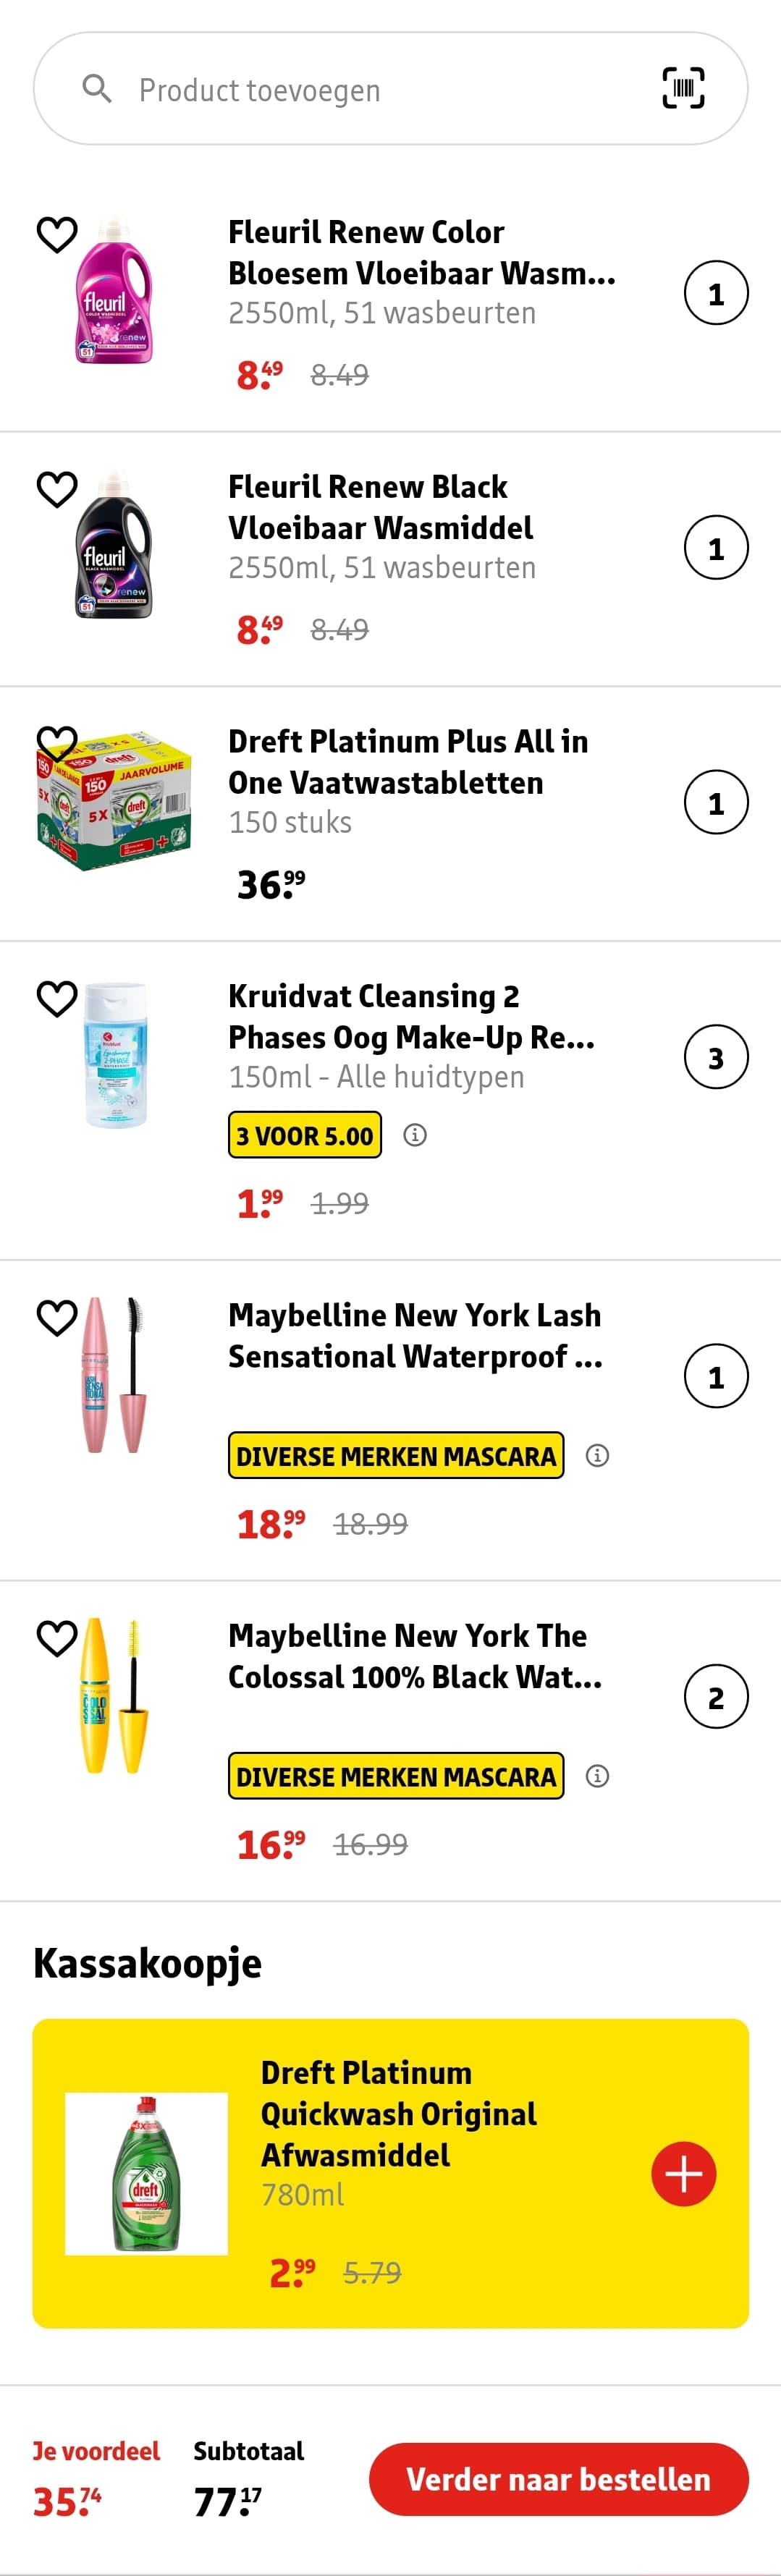Tap the 3 VOOR 5.00 promo badge
Viewport: 781px width, 2576px height.
pyautogui.click(x=305, y=1135)
